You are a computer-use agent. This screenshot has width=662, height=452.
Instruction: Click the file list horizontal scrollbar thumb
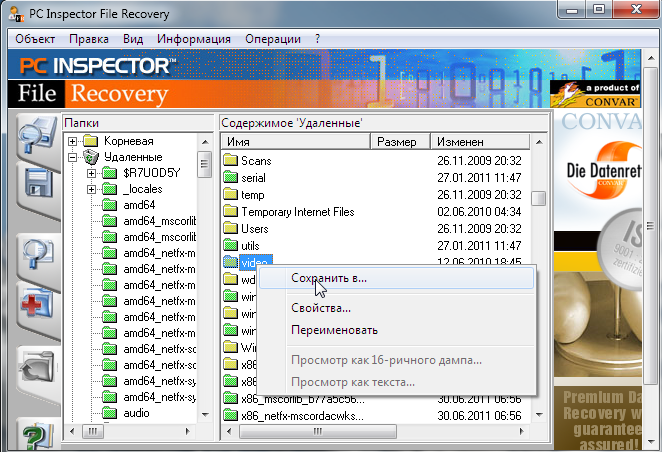pyautogui.click(x=317, y=431)
